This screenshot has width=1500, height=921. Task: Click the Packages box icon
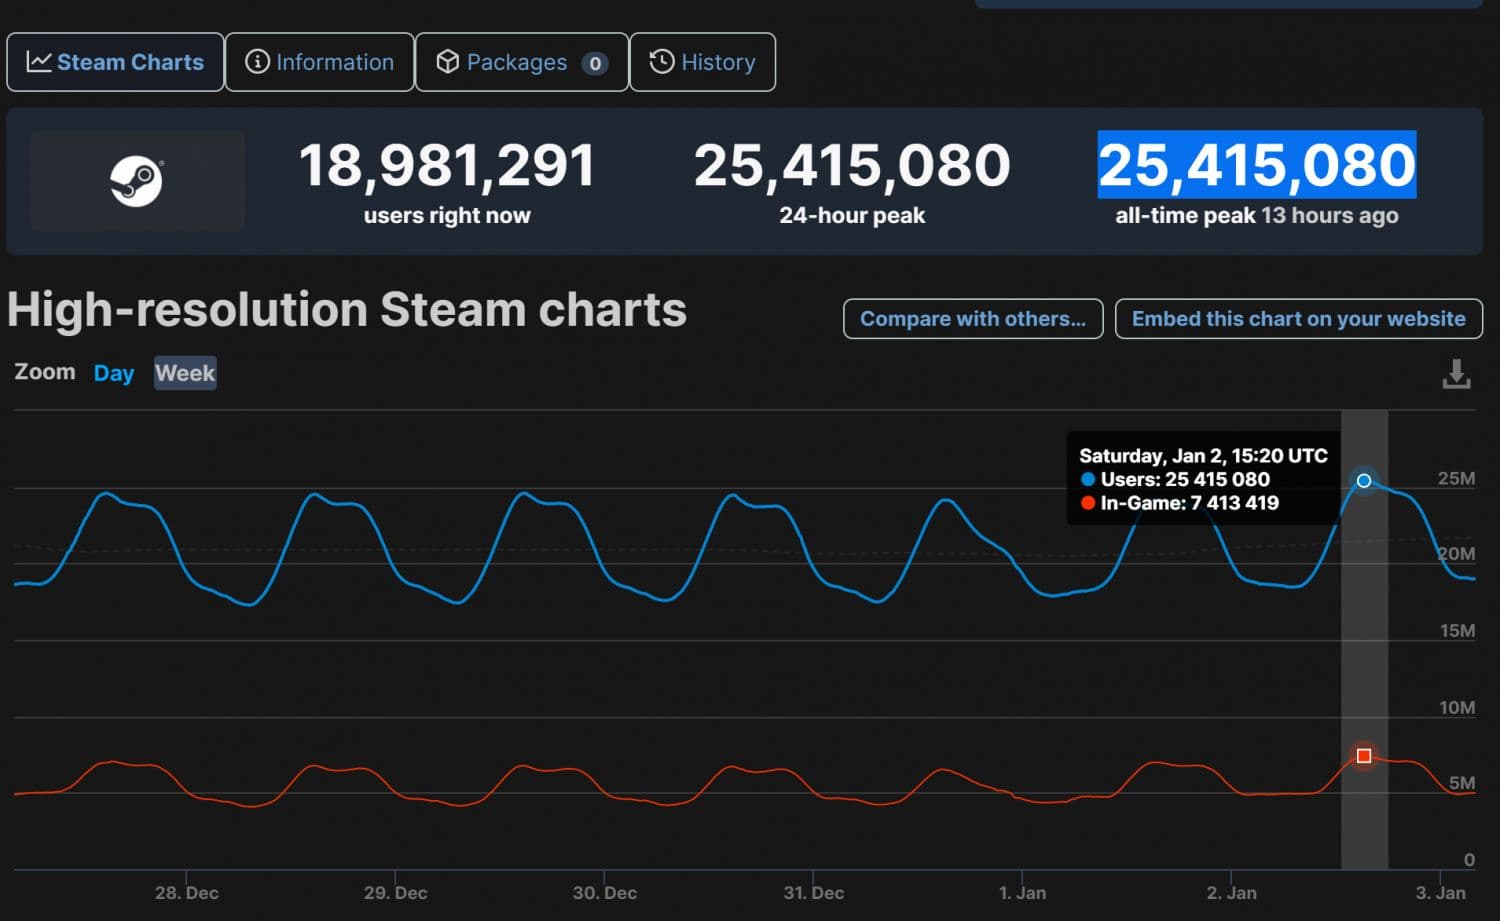pyautogui.click(x=448, y=62)
